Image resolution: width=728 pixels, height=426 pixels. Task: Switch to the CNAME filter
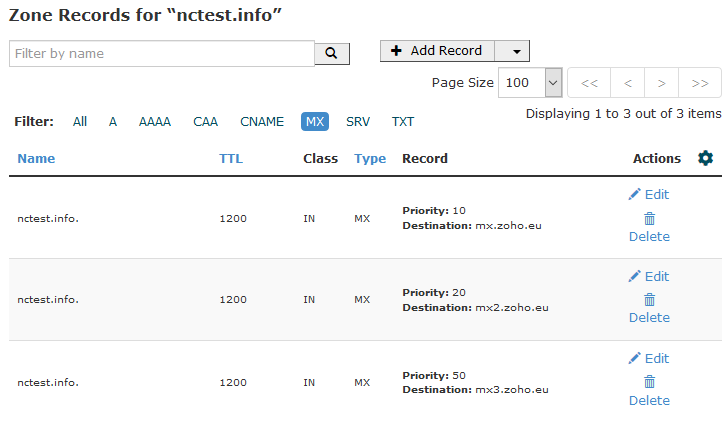coord(262,122)
